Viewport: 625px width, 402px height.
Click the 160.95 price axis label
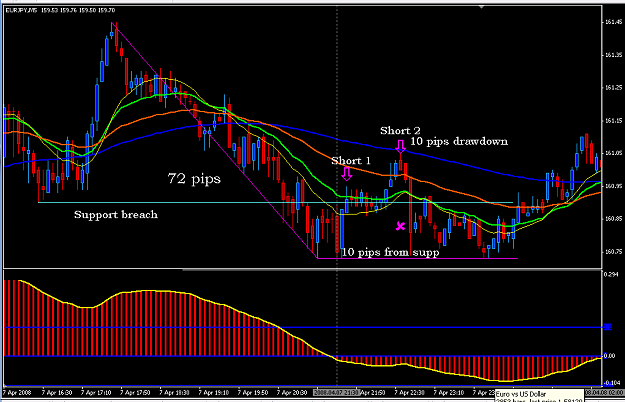coord(612,186)
